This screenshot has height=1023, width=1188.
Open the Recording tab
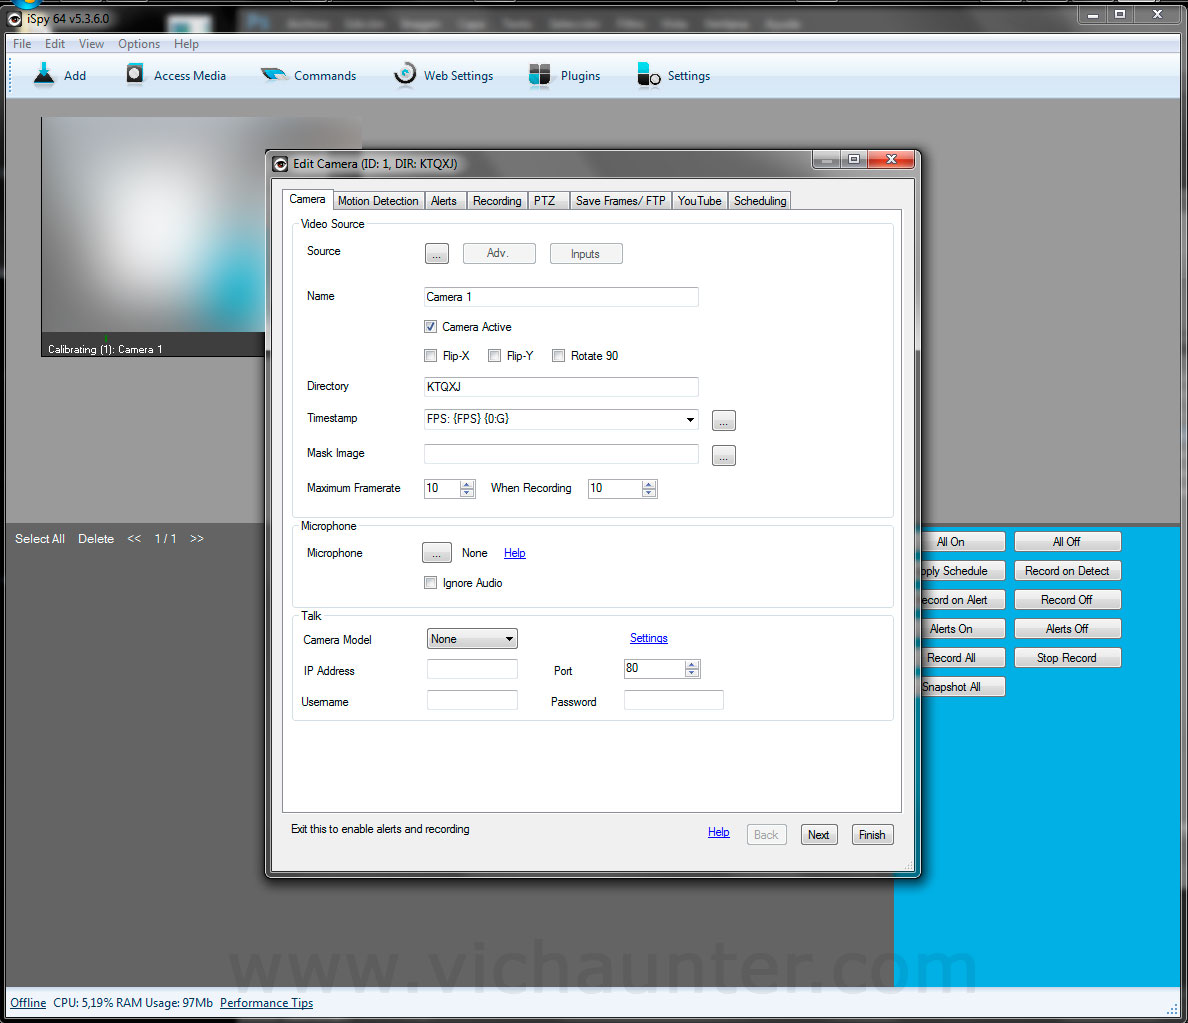tap(497, 201)
